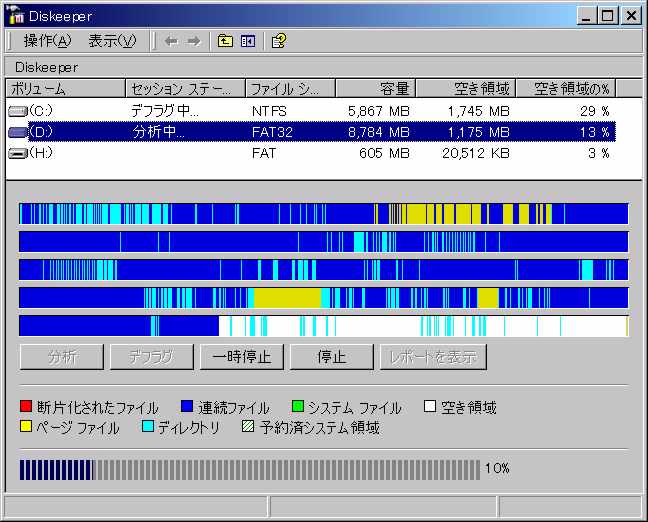Click the 8,784 MB capacity cell
Image resolution: width=648 pixels, height=522 pixels.
click(379, 132)
